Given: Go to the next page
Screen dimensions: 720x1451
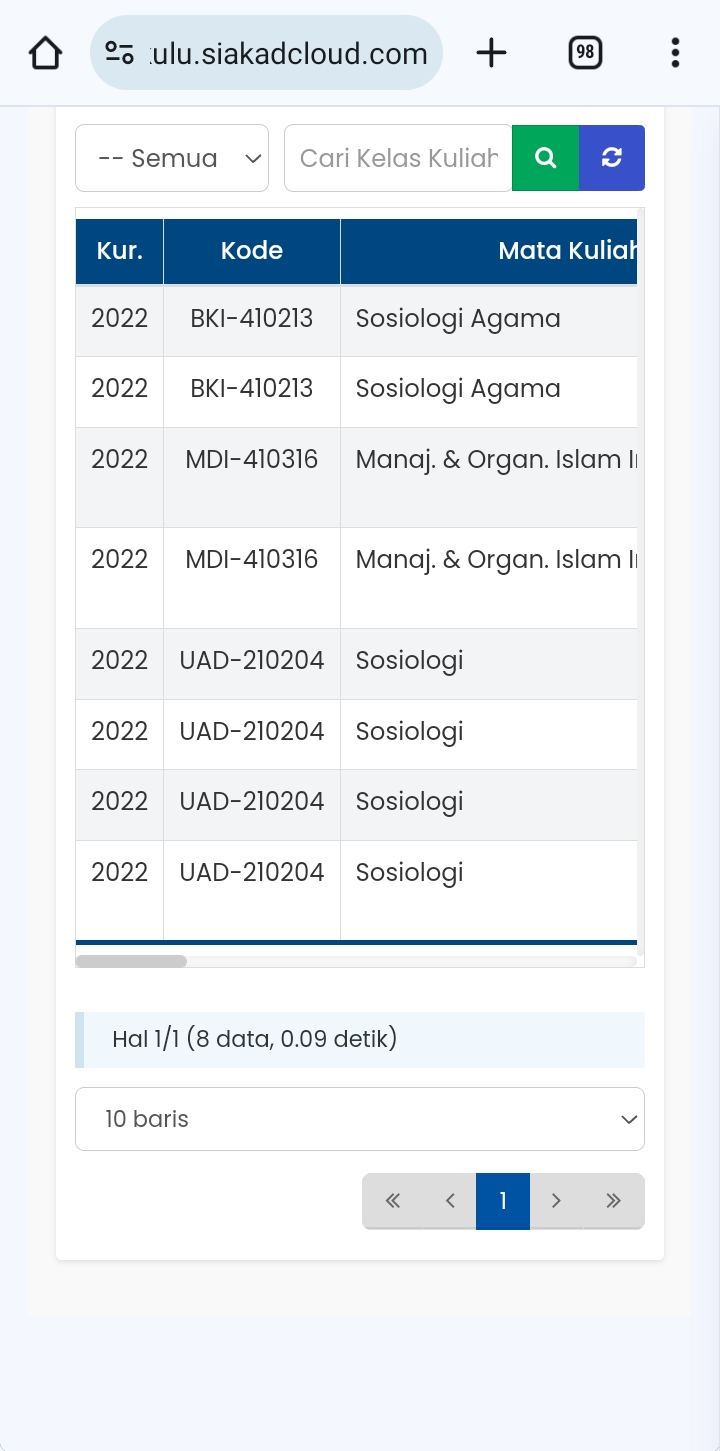Looking at the screenshot, I should pos(556,1201).
